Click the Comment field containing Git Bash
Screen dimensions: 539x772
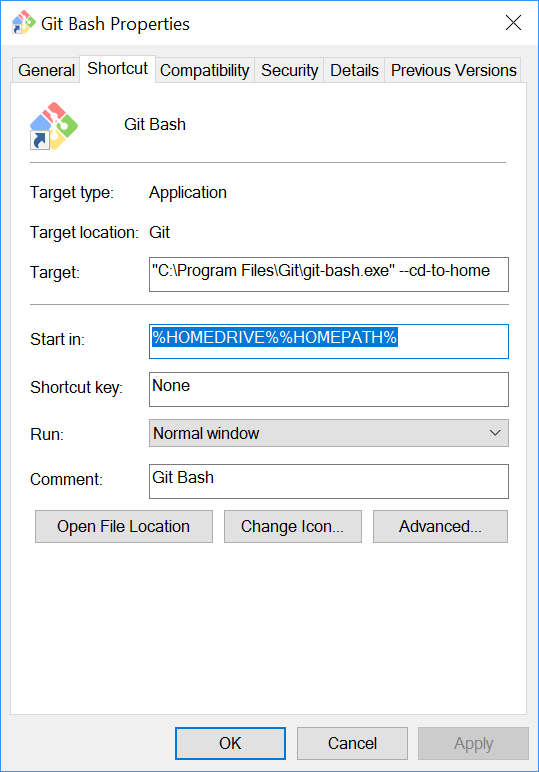point(329,481)
